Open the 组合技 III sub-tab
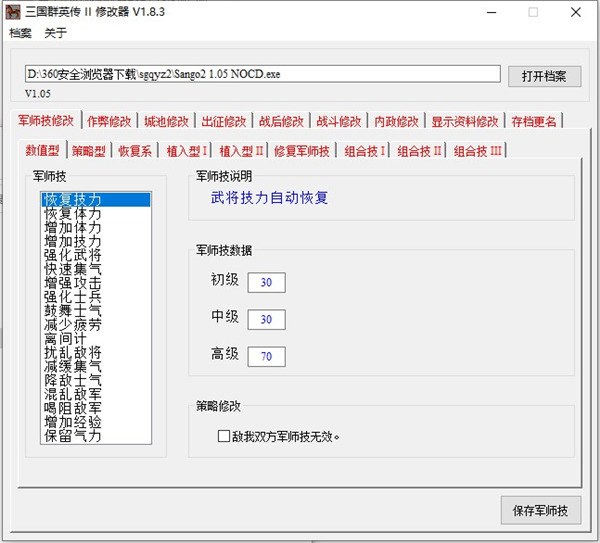Screen dimensions: 600x543 coord(478,151)
